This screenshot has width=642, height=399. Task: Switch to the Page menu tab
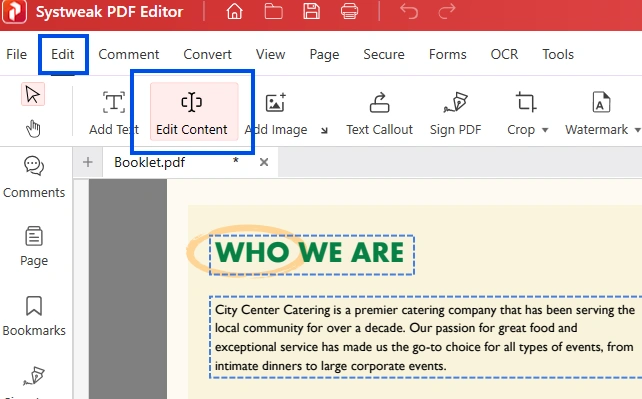[x=324, y=54]
